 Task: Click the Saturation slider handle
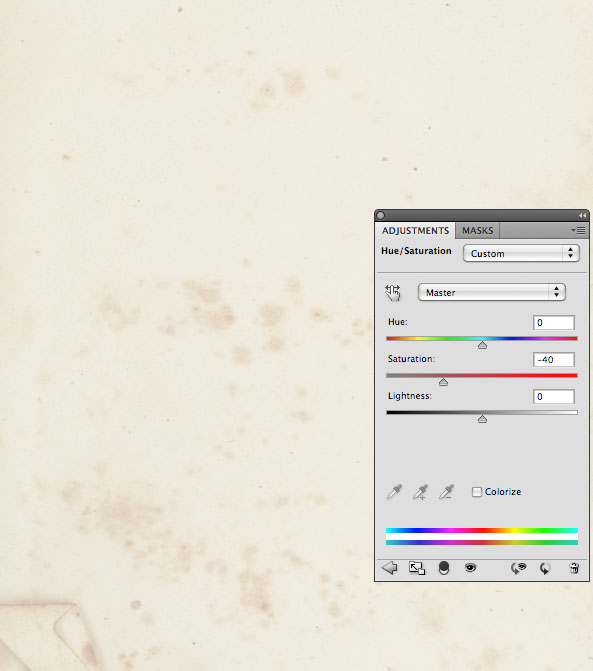pyautogui.click(x=443, y=382)
